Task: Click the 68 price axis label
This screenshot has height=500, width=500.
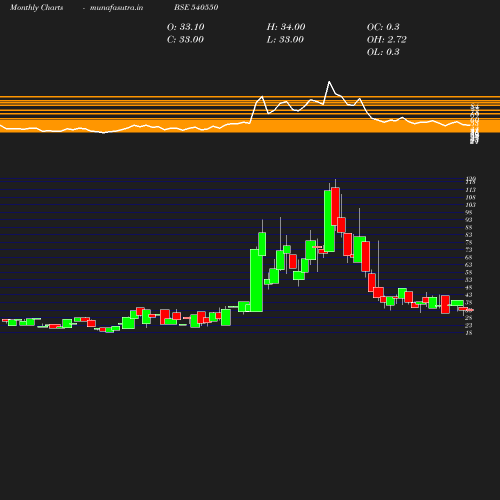Action: pyautogui.click(x=469, y=257)
